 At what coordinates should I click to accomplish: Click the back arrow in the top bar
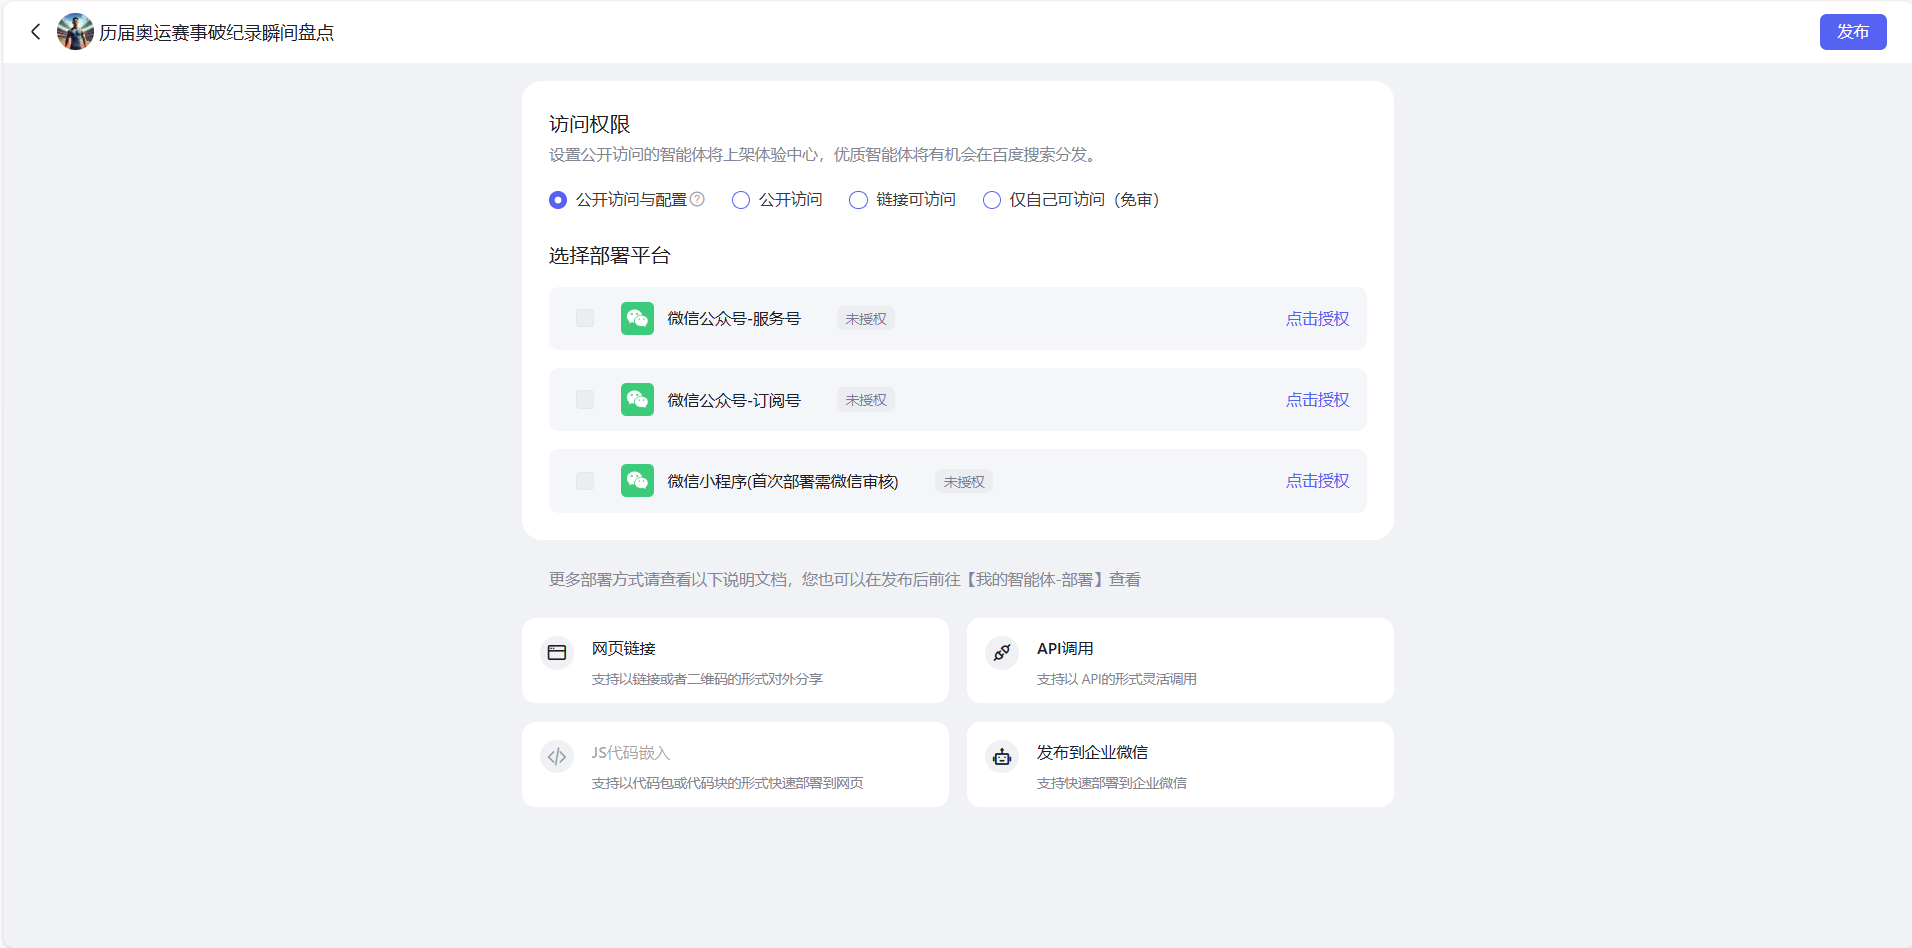pyautogui.click(x=36, y=31)
